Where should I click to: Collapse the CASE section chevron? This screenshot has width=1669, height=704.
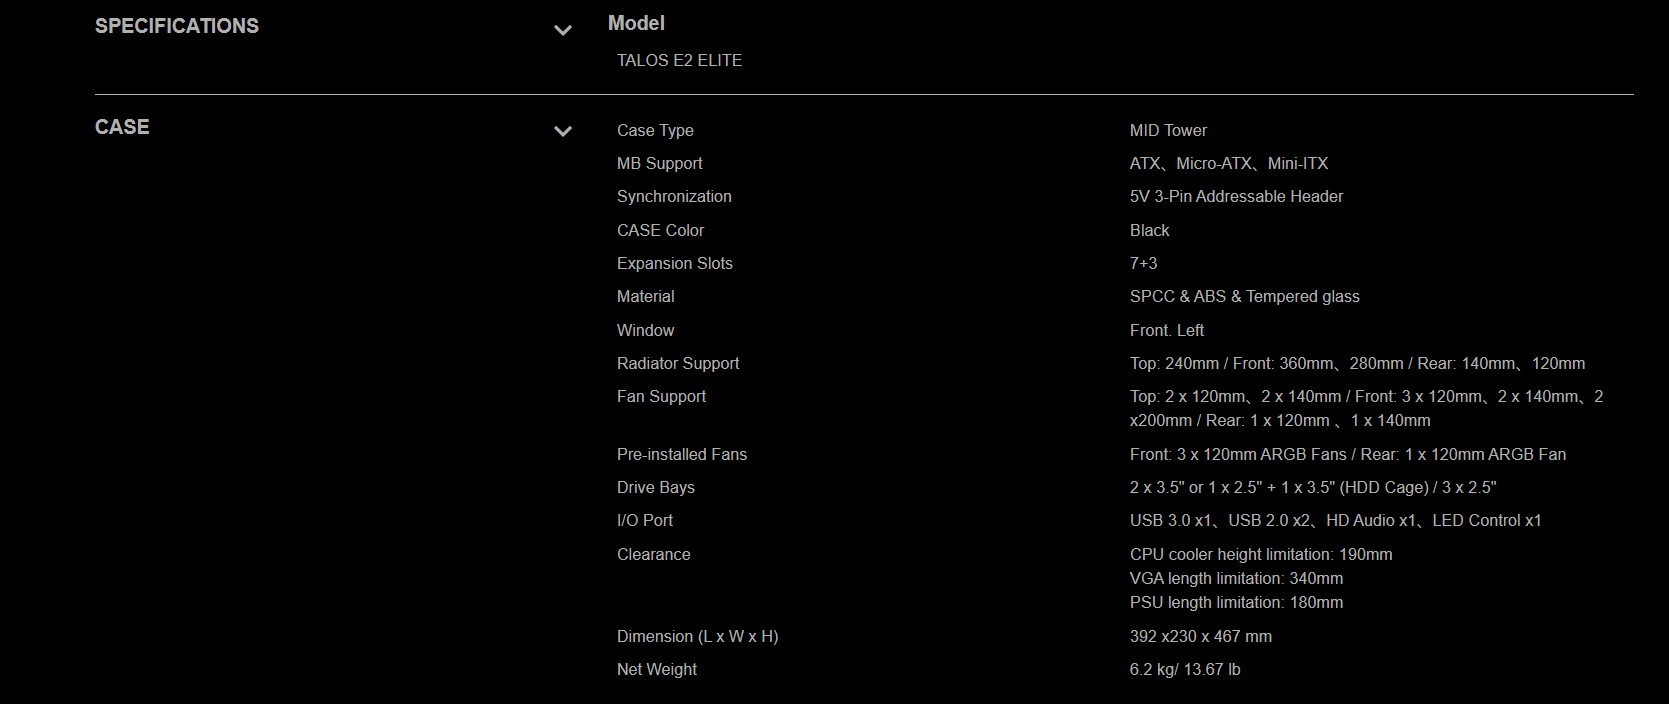coord(563,131)
